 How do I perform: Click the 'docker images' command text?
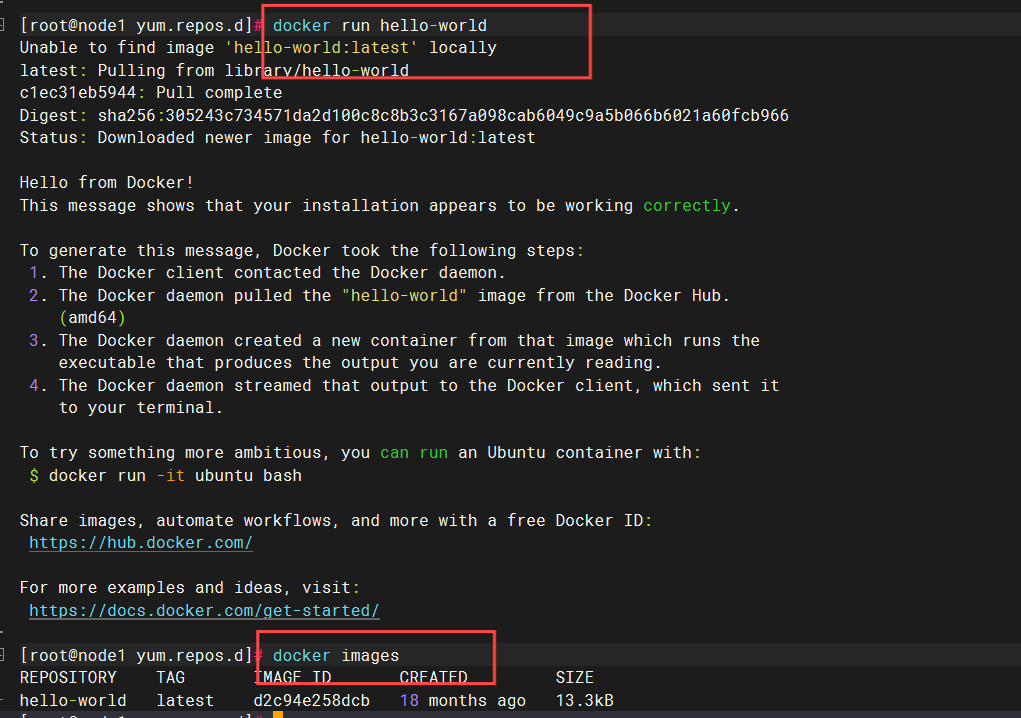tap(335, 656)
